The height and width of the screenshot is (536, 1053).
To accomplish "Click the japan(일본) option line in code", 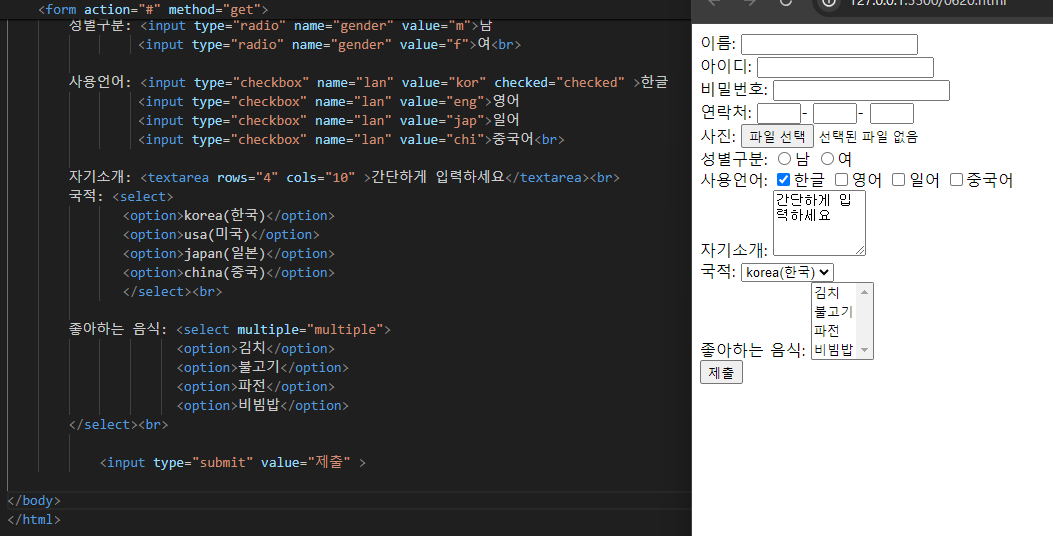I will pyautogui.click(x=228, y=253).
